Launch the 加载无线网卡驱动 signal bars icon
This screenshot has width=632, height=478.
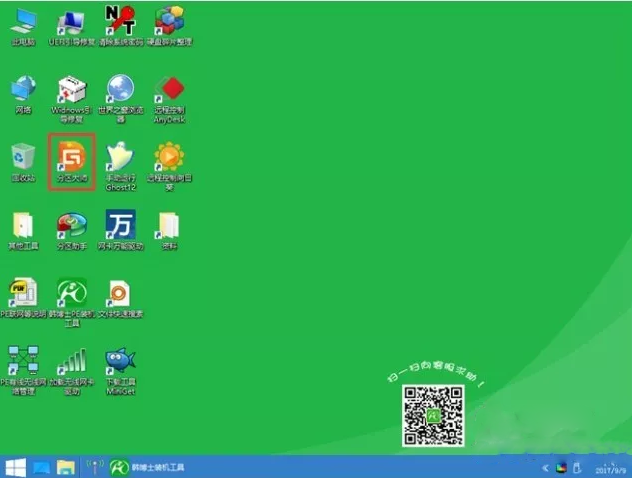[71, 362]
